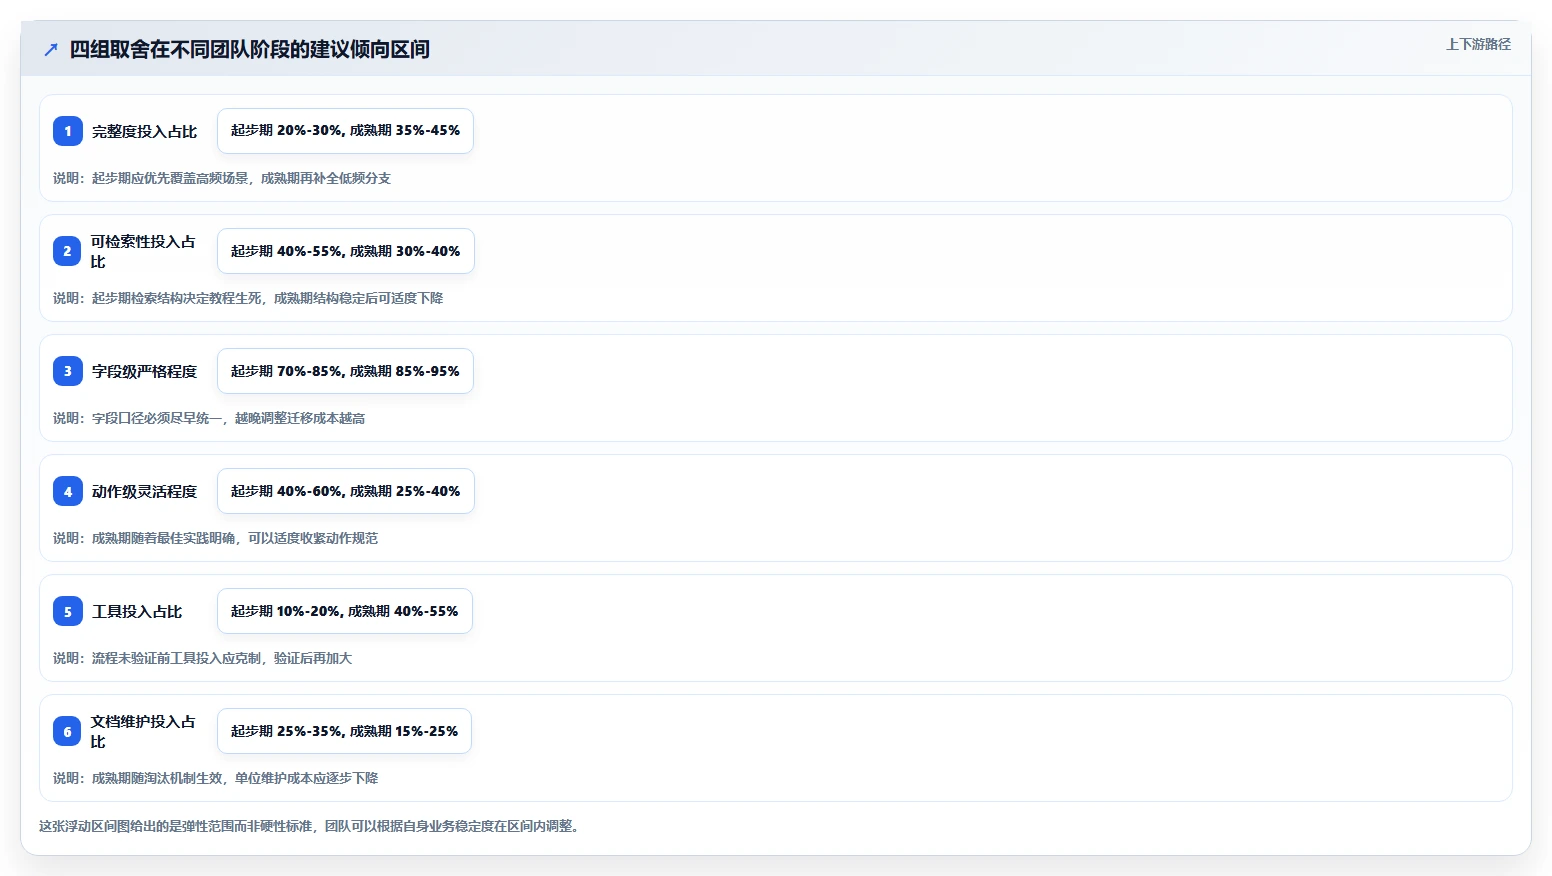
Task: Click the heading 四组取舍在不同团队阶段的建议倾向区间
Action: coord(250,49)
